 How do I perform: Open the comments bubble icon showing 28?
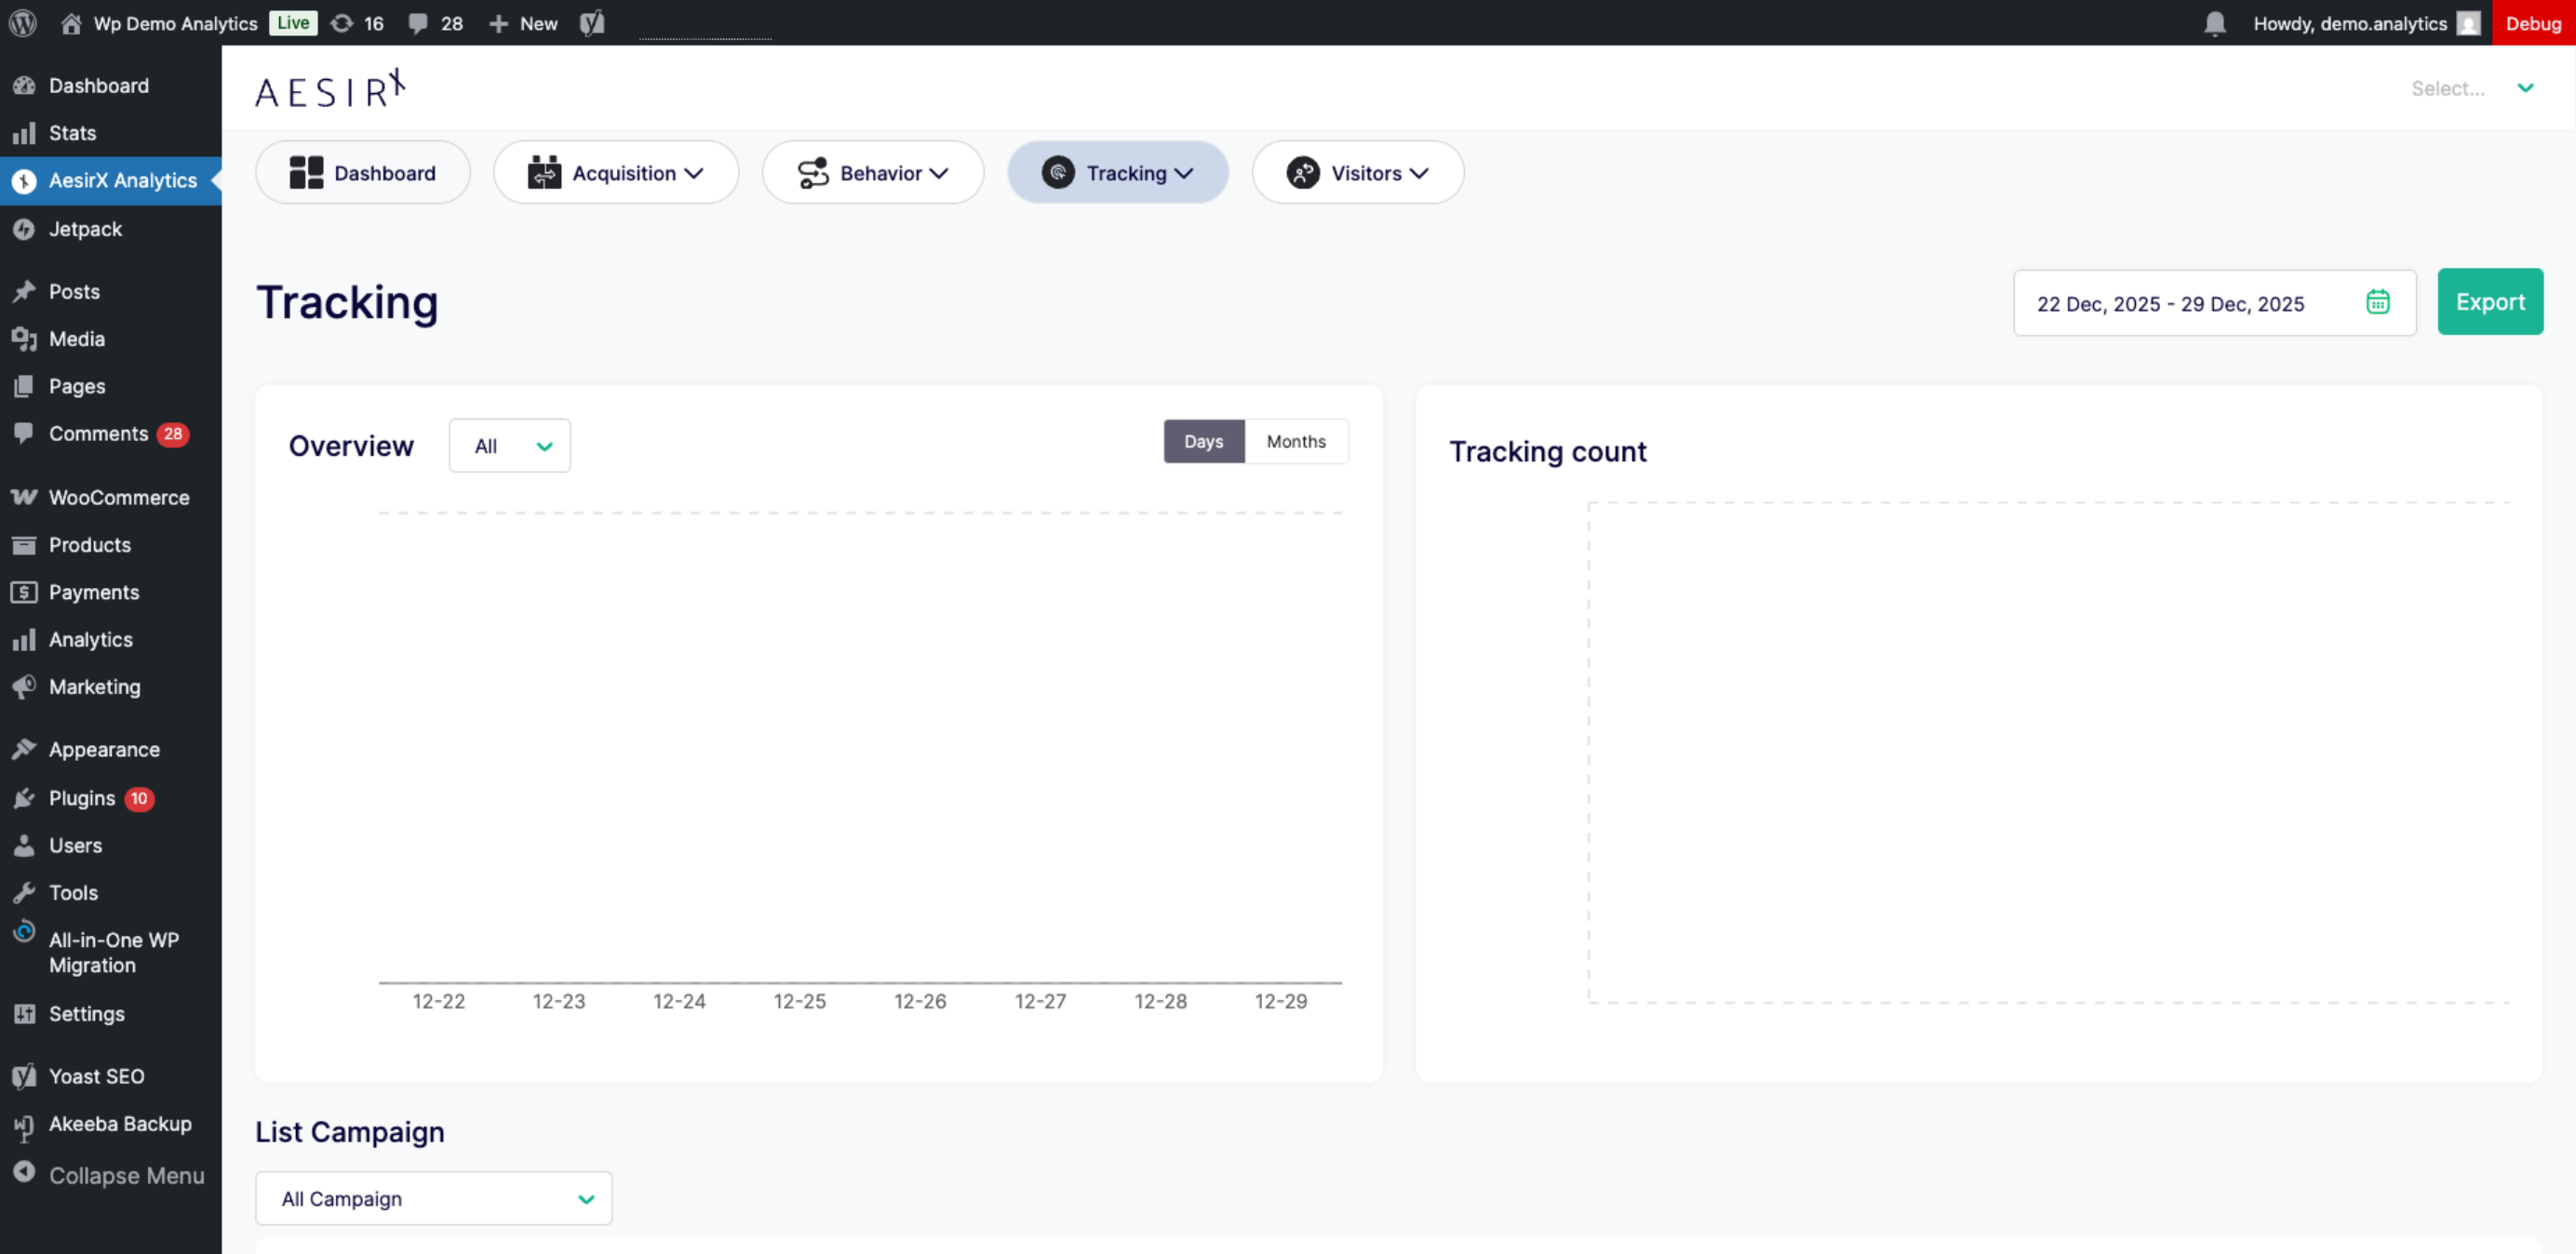tap(435, 23)
